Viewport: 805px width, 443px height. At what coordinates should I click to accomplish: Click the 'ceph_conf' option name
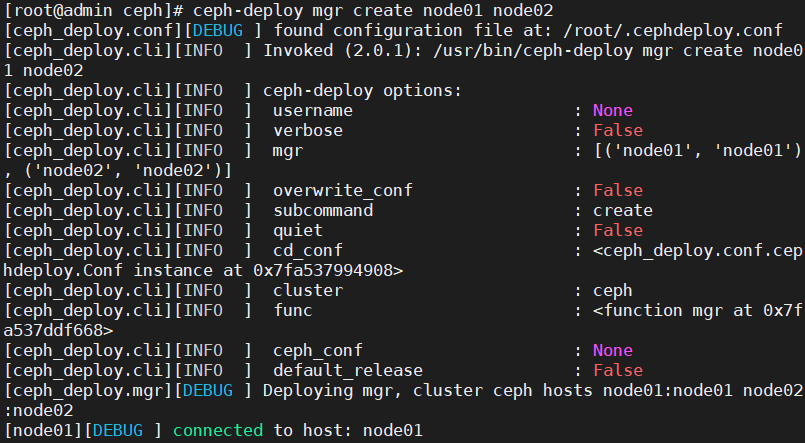click(x=318, y=351)
